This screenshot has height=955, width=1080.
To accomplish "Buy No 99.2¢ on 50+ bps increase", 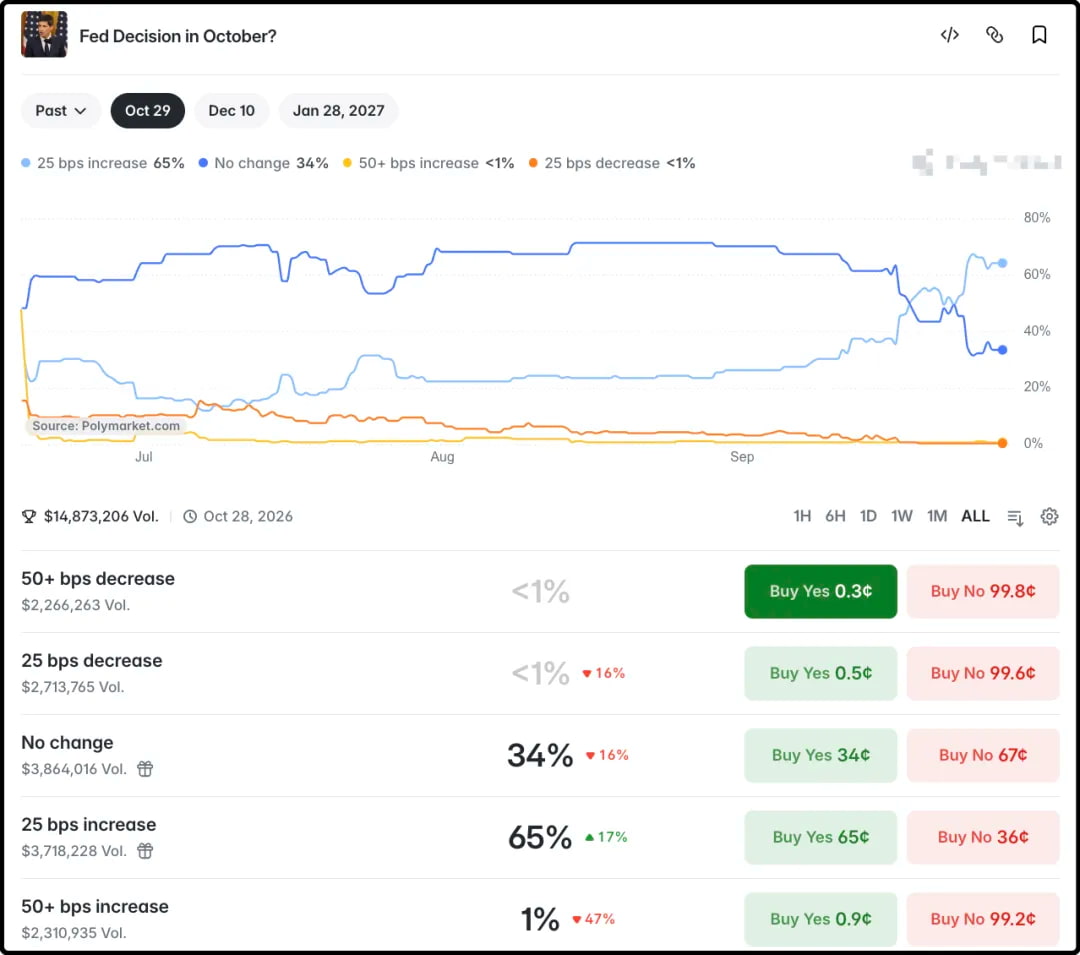I will point(983,919).
